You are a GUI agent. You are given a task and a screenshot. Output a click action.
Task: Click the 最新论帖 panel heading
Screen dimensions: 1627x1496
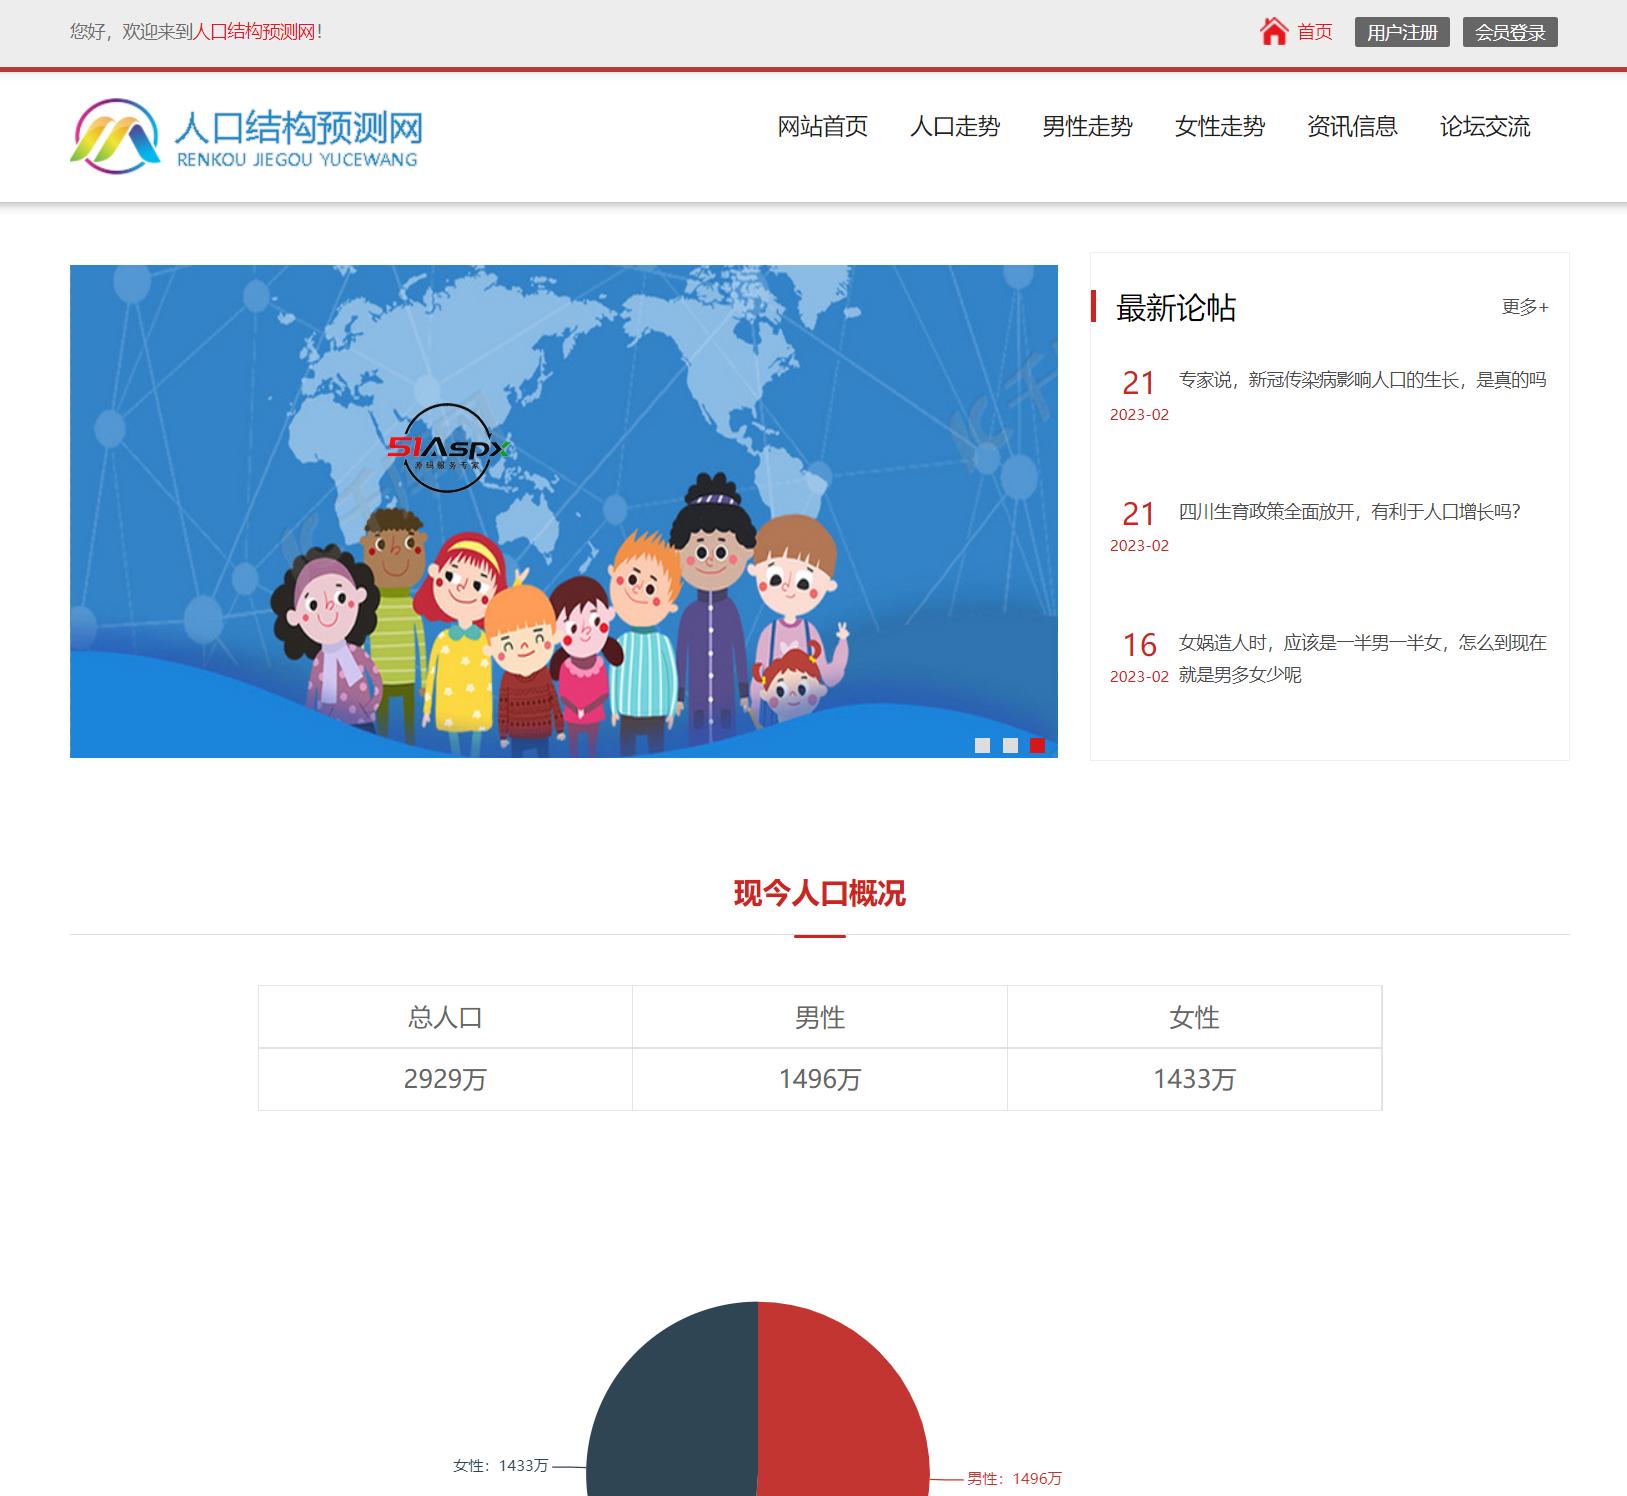coord(1176,307)
